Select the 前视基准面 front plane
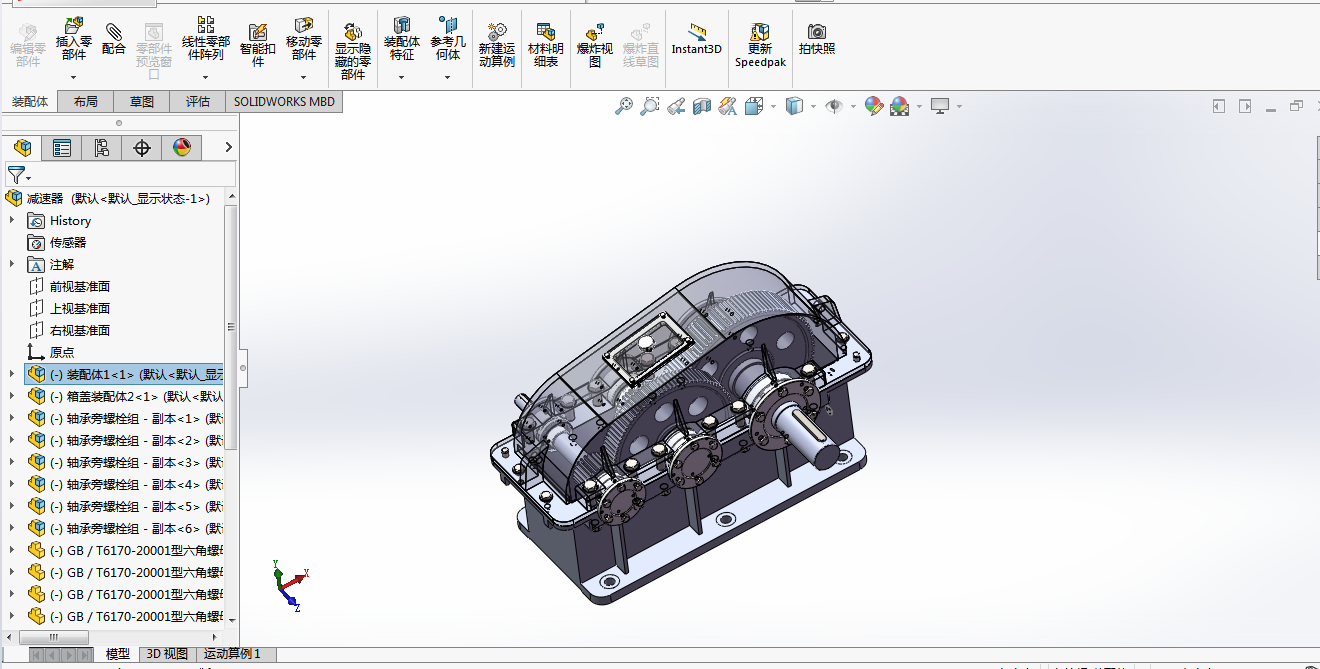Image resolution: width=1320 pixels, height=669 pixels. tap(80, 286)
